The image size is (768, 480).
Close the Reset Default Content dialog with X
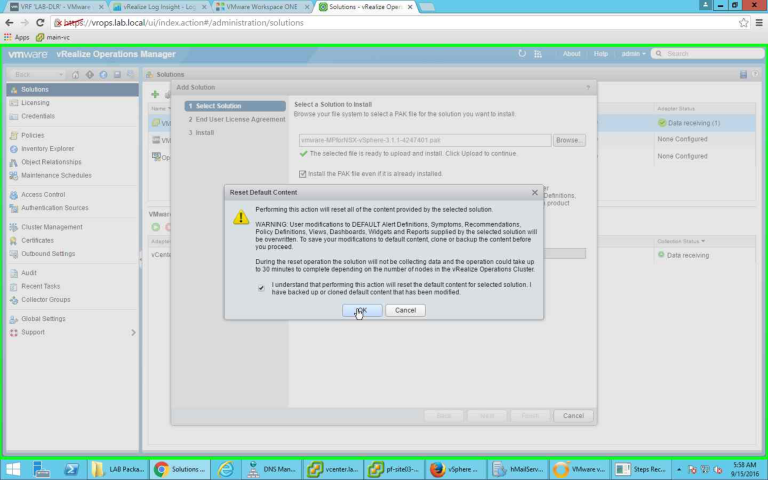tap(535, 192)
